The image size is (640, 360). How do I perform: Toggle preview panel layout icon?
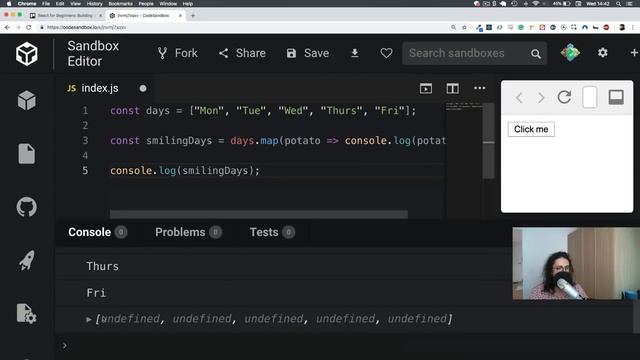coord(616,97)
